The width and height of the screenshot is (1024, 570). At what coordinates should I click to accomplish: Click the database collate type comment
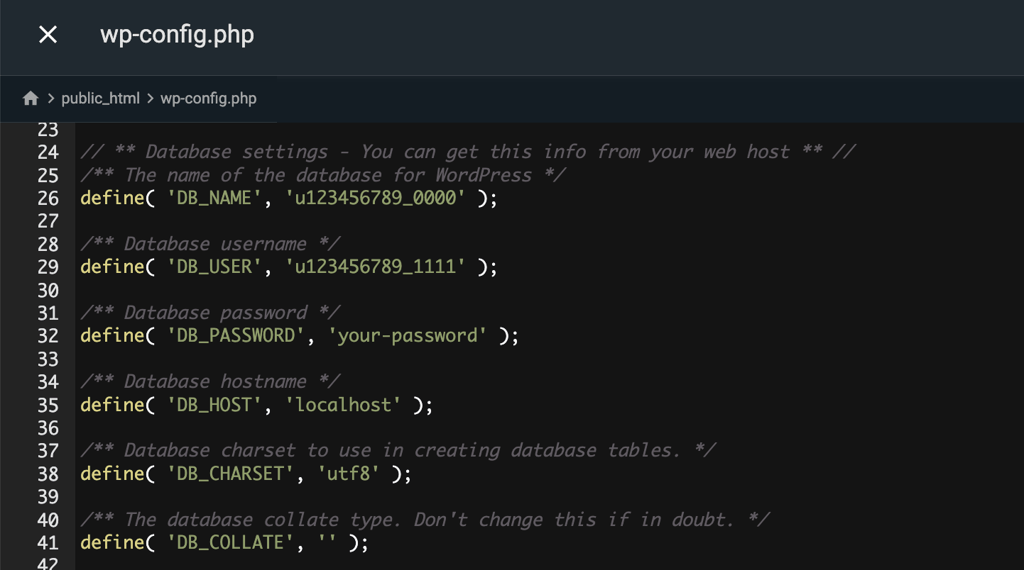(x=425, y=520)
